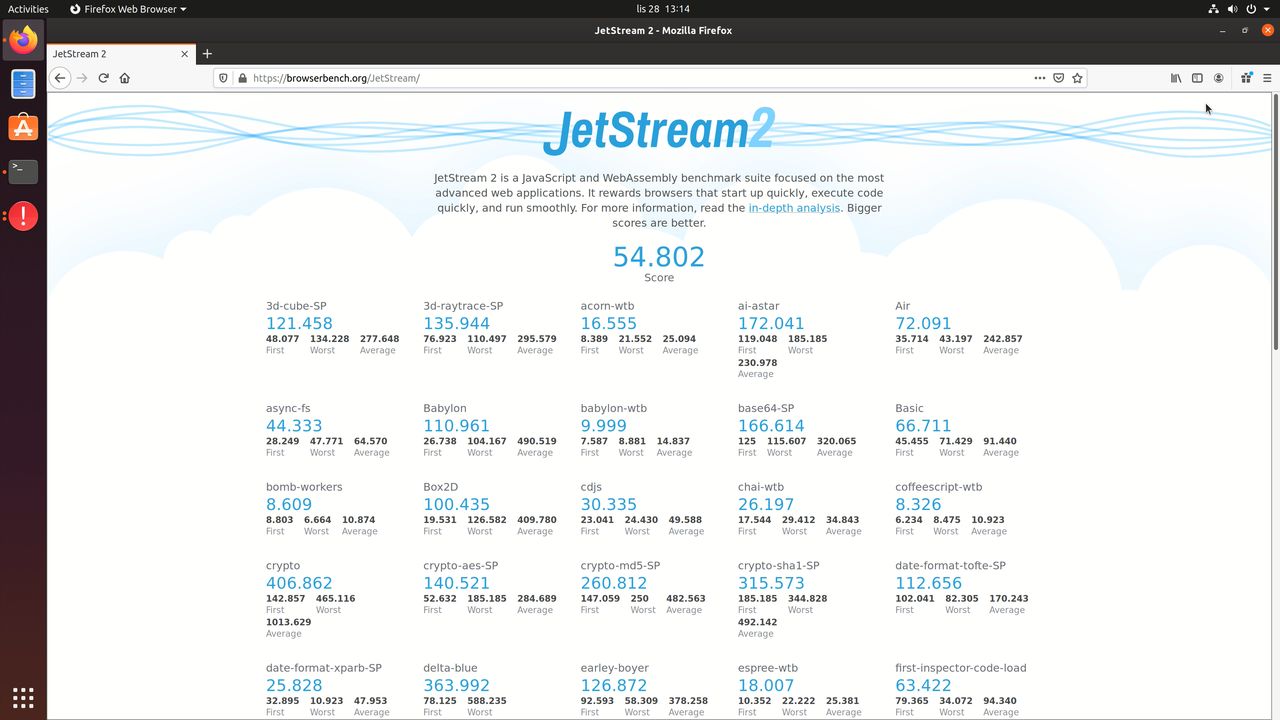Click the base64-SP benchmark name
The width and height of the screenshot is (1280, 720).
click(766, 408)
